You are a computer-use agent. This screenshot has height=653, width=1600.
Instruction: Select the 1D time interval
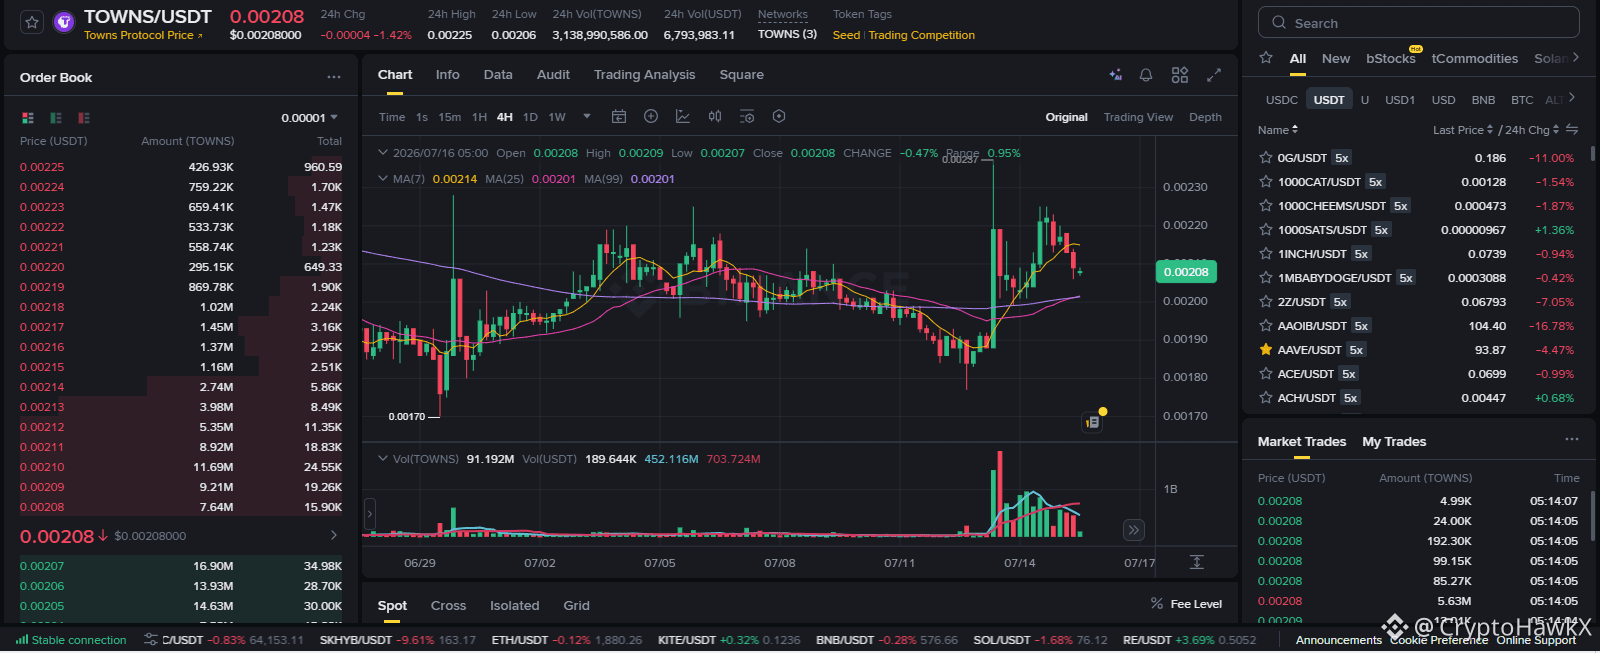530,117
